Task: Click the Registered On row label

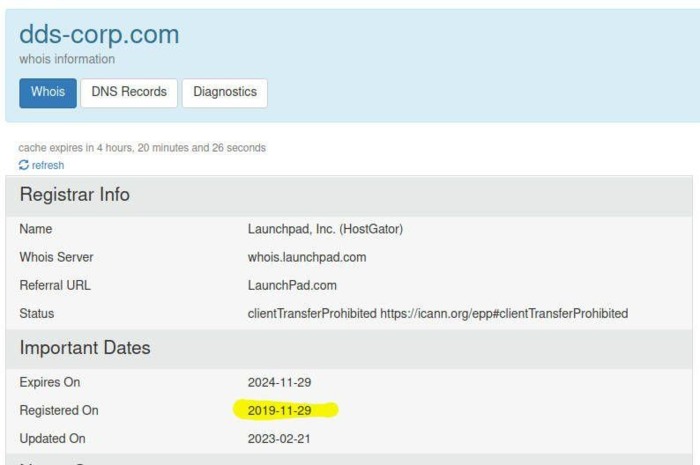Action: (x=59, y=410)
